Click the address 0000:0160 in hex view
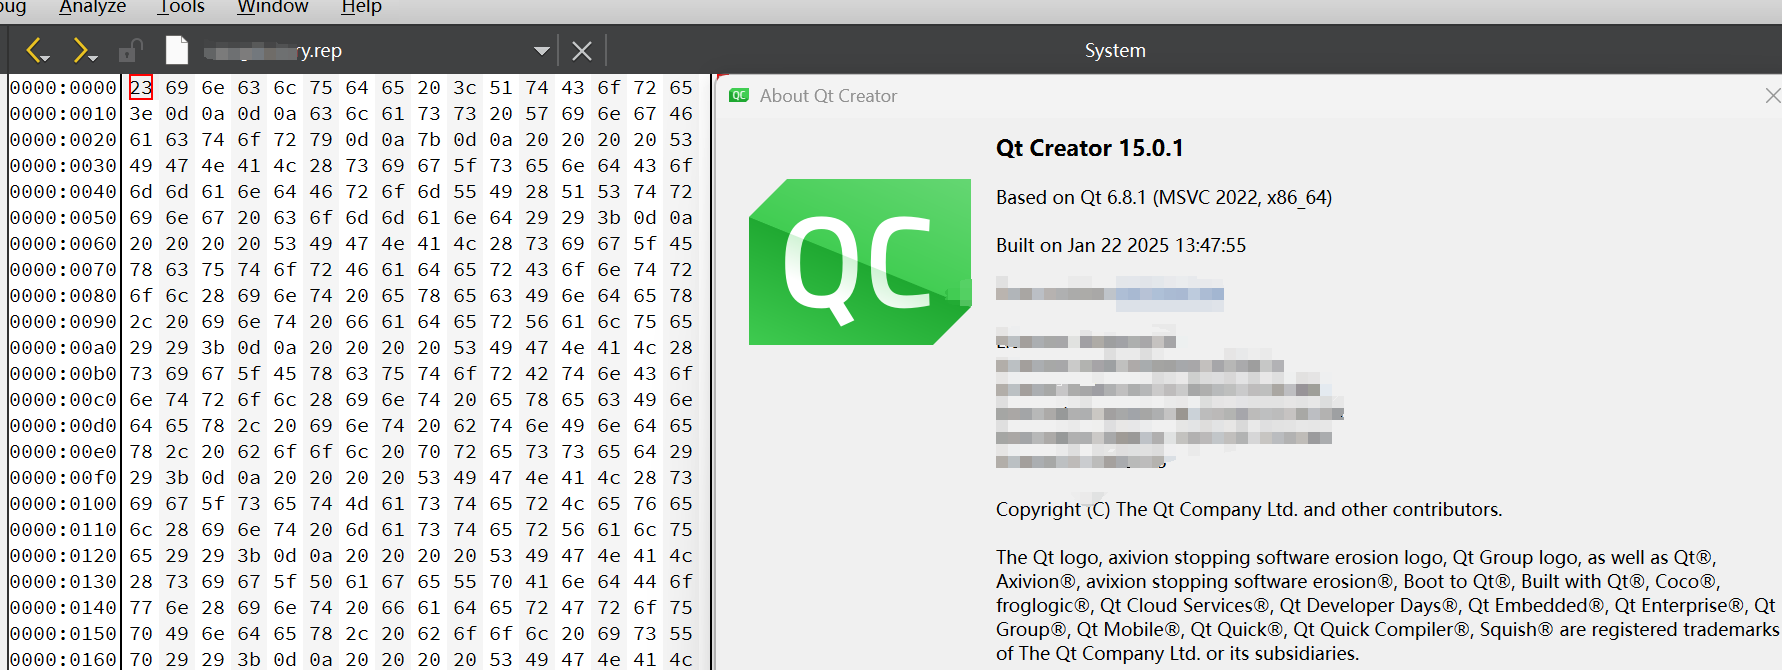1782x670 pixels. [x=63, y=659]
